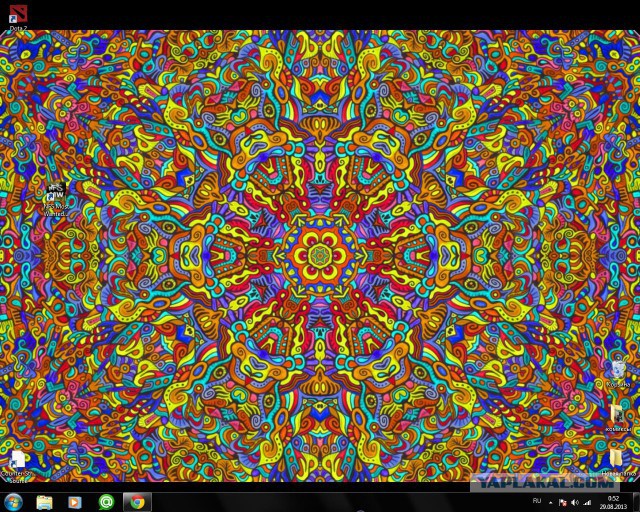Click the RU language indicator
Viewport: 640px width, 512px height.
pyautogui.click(x=537, y=501)
